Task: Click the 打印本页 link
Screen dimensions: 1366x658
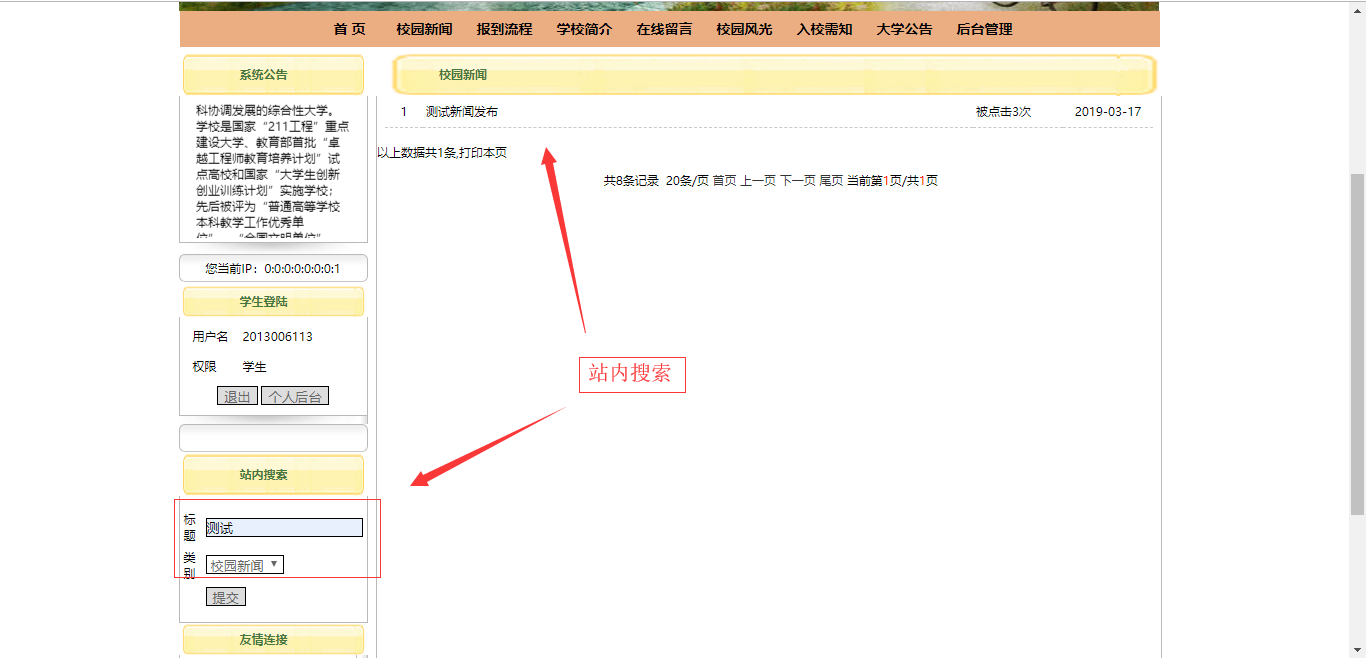Action: [x=483, y=153]
